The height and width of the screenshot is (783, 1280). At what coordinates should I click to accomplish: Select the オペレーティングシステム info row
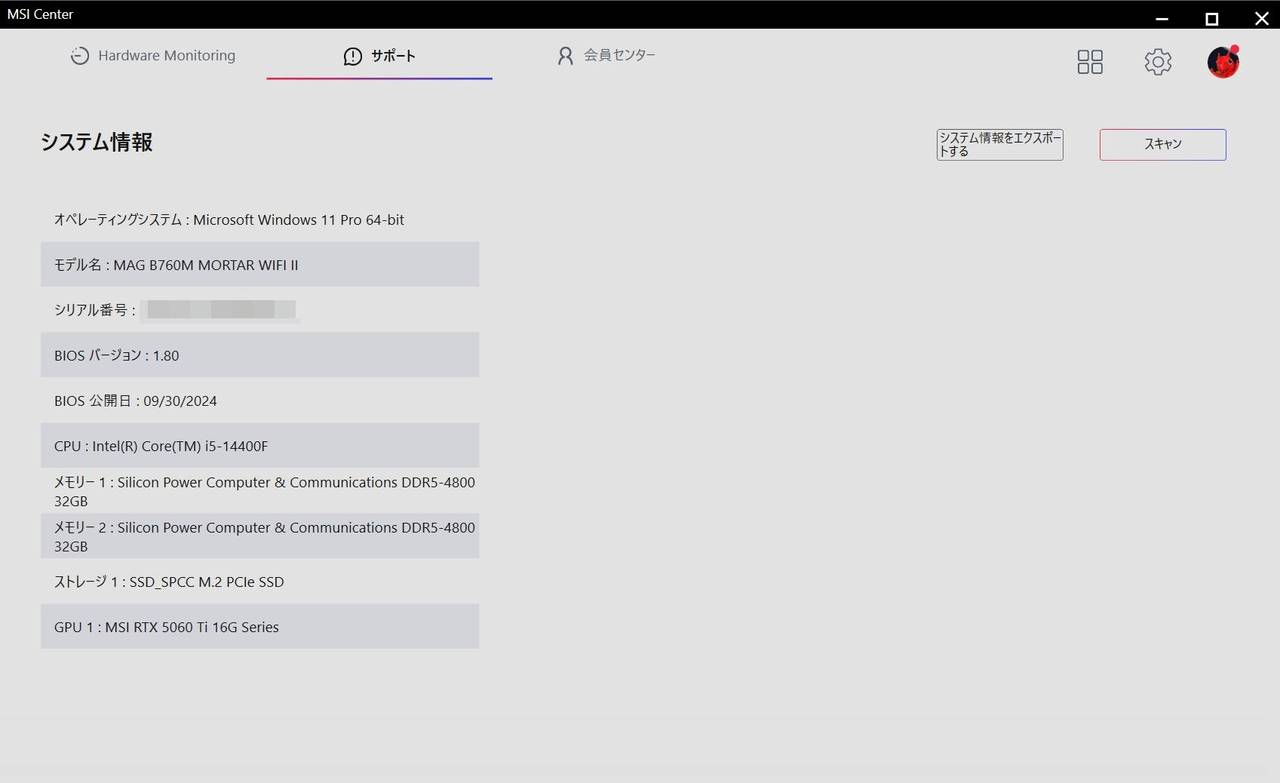click(259, 220)
